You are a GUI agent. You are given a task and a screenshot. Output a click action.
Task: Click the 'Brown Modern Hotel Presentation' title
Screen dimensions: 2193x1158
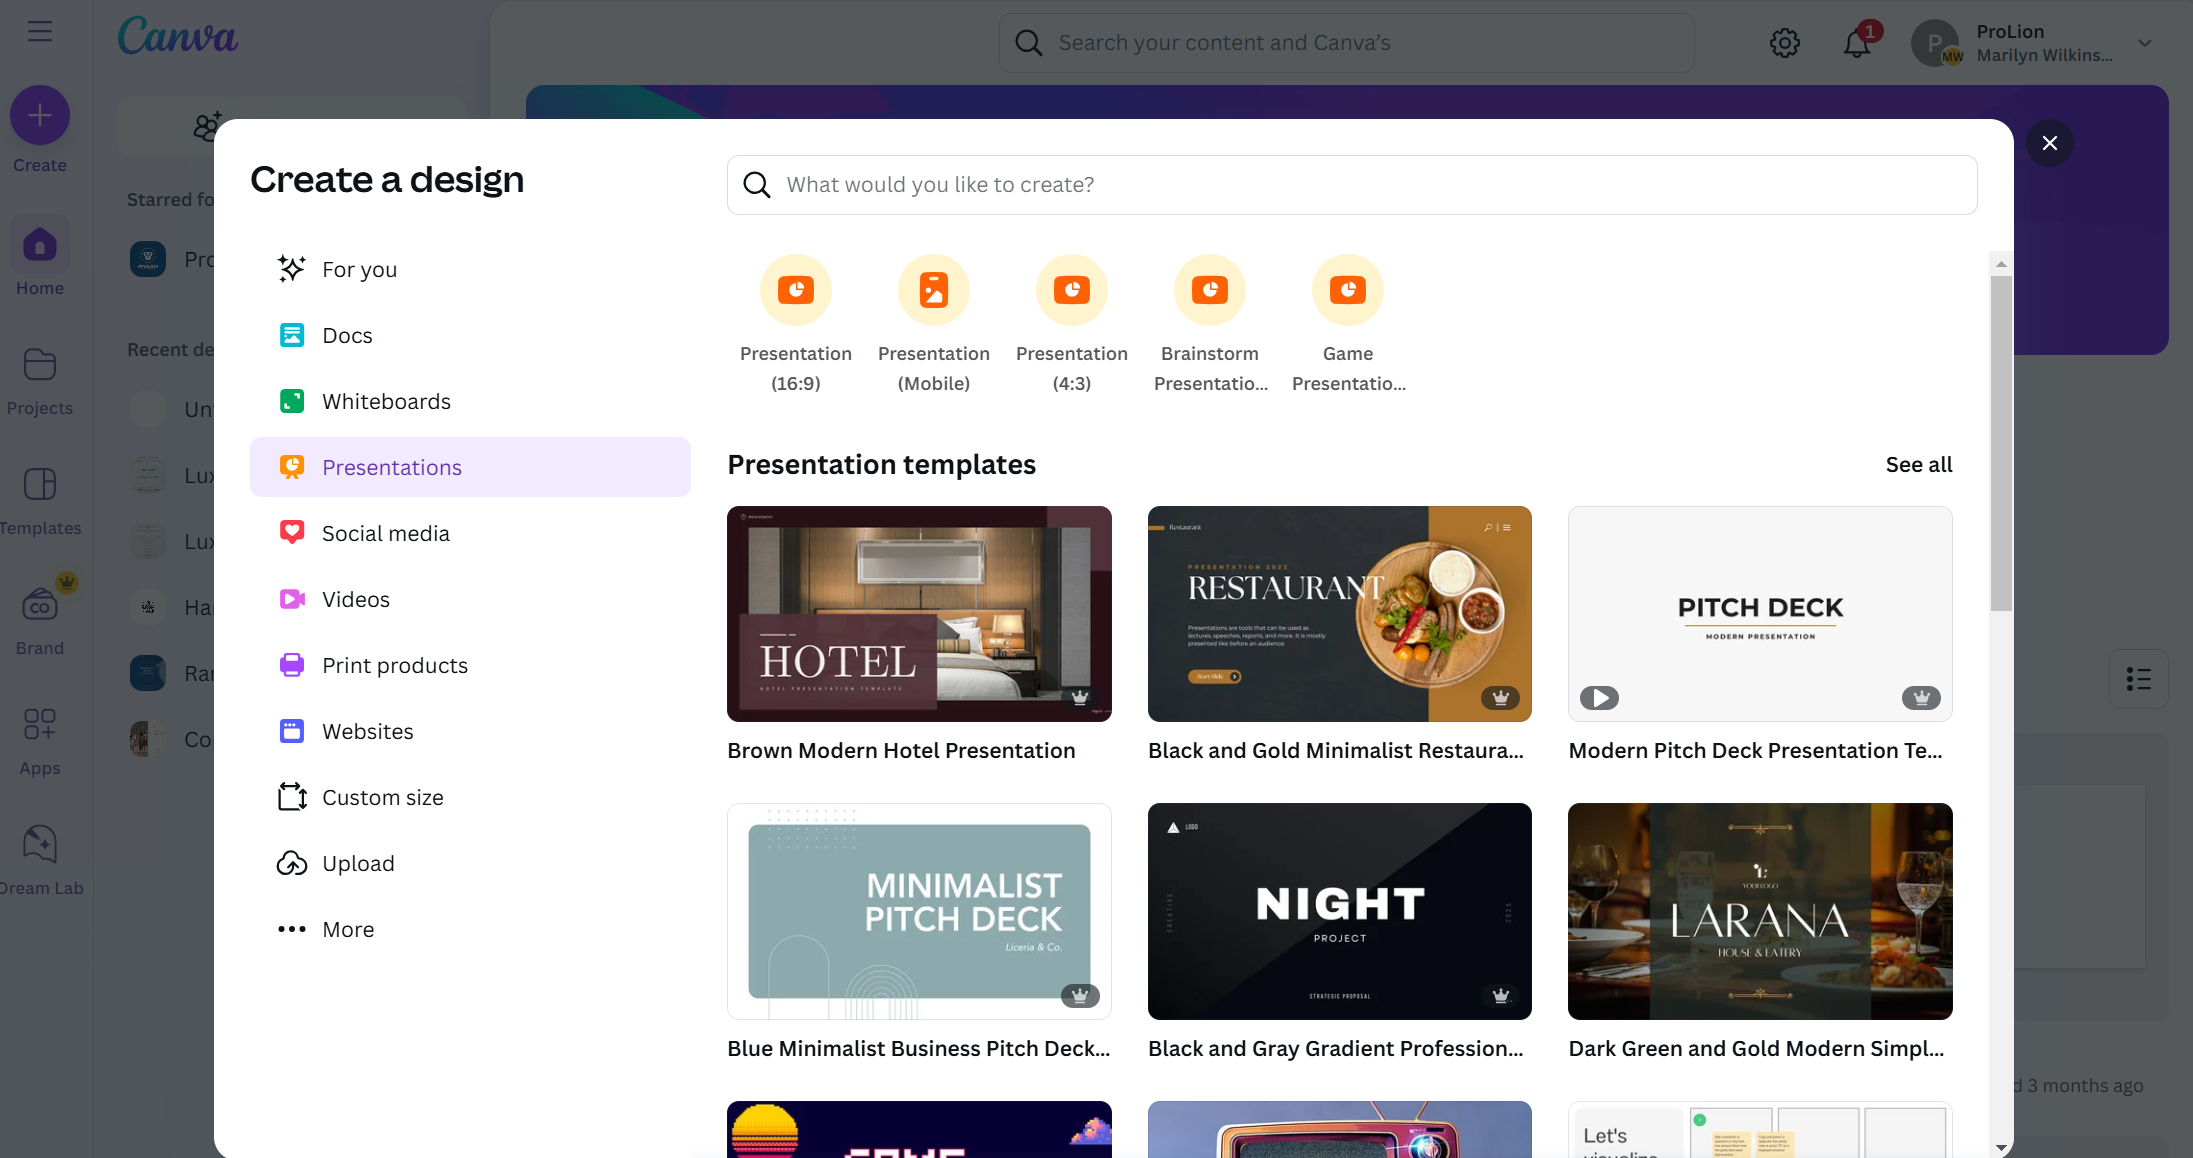[x=901, y=751]
